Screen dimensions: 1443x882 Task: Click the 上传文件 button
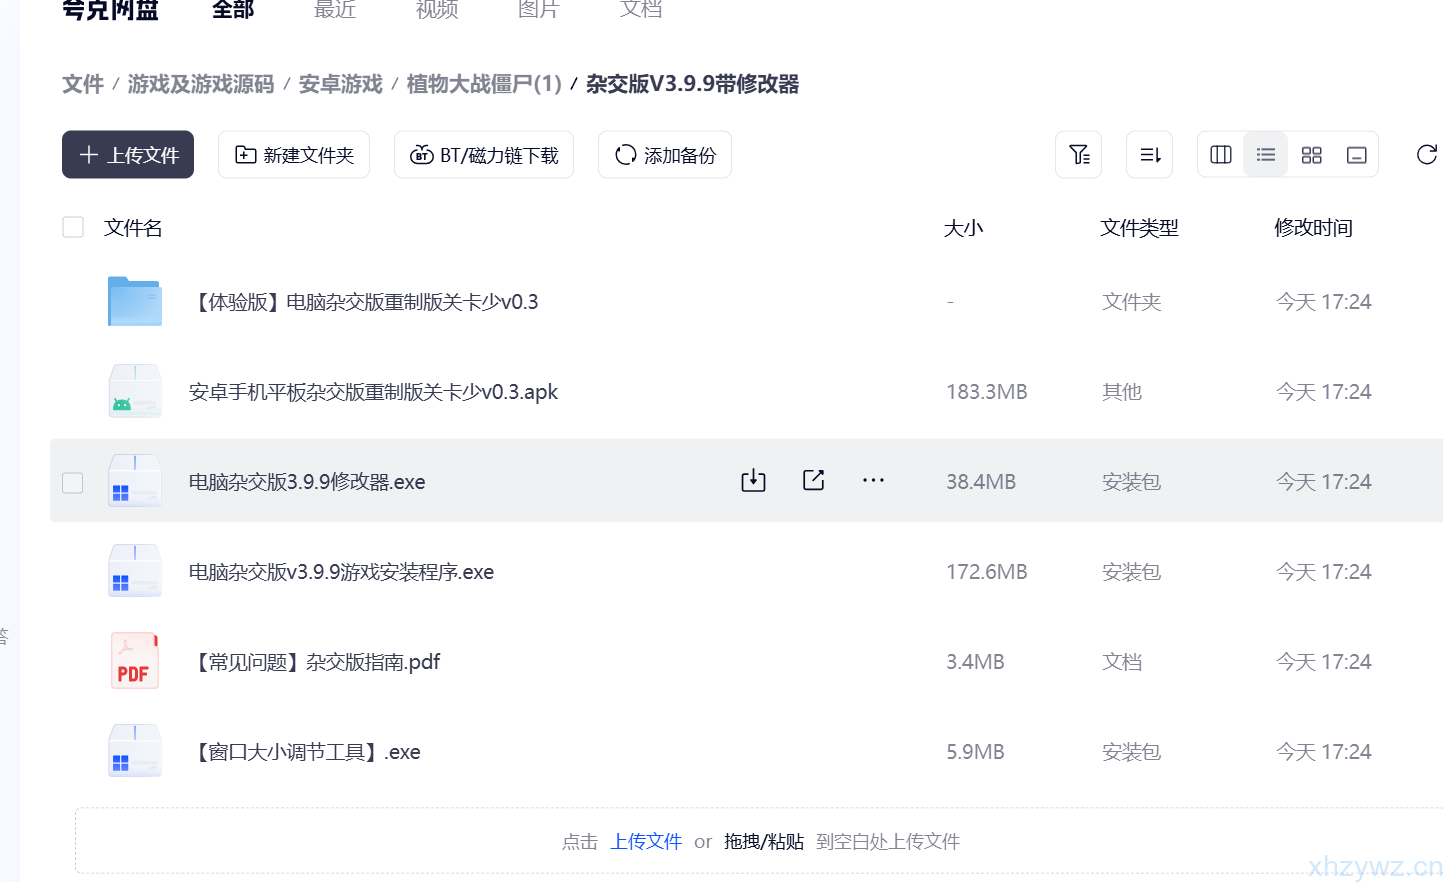click(x=127, y=154)
